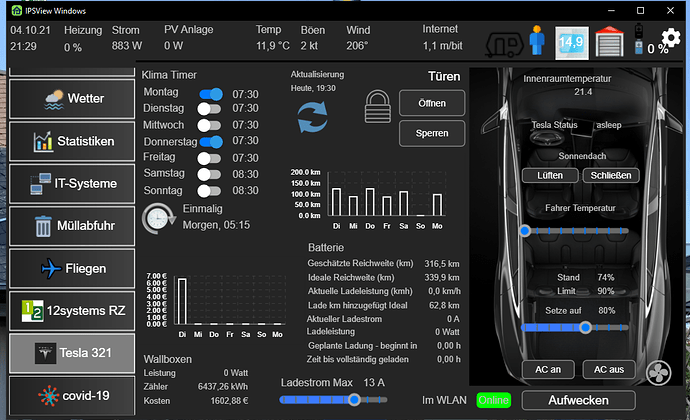Click the garage door icon

tap(609, 42)
